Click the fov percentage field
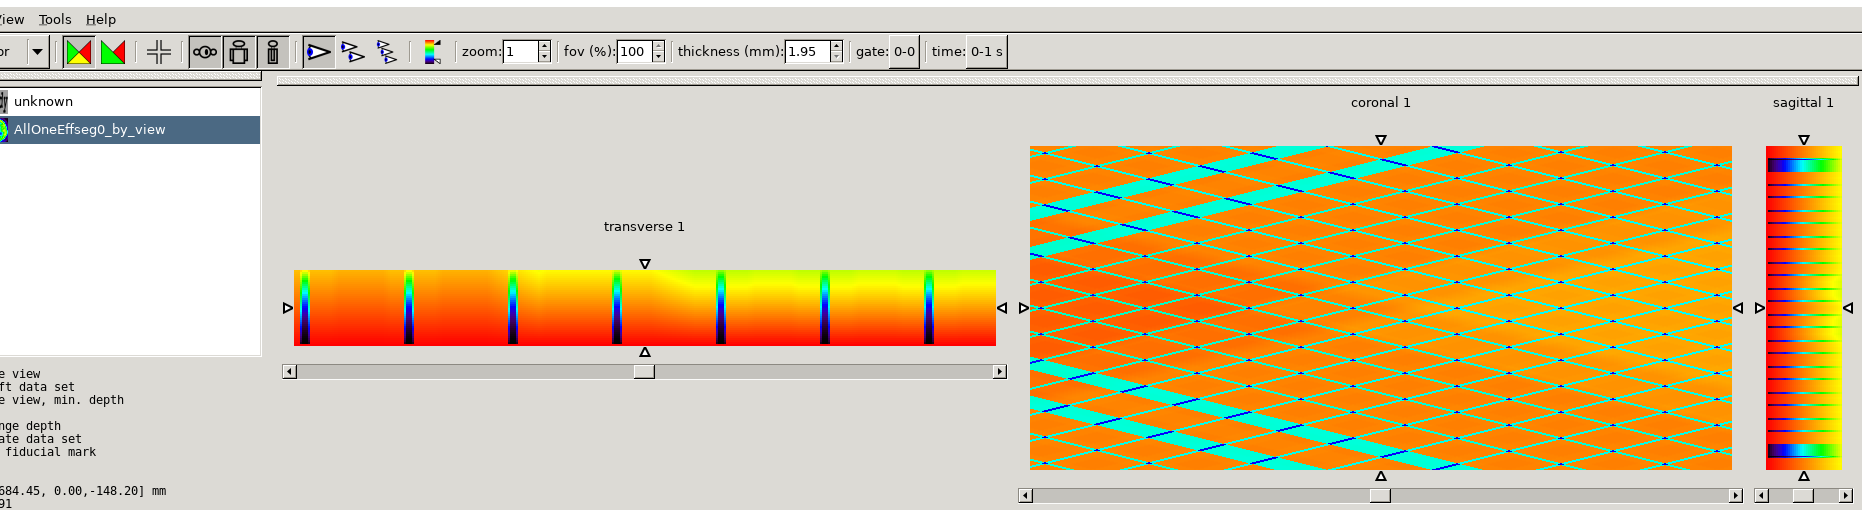 click(634, 52)
